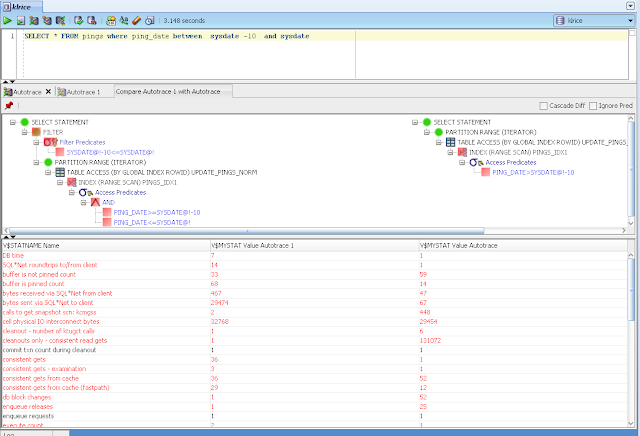Image resolution: width=640 pixels, height=436 pixels.
Task: Click the Access Predicates icon in left plan
Action: point(86,192)
